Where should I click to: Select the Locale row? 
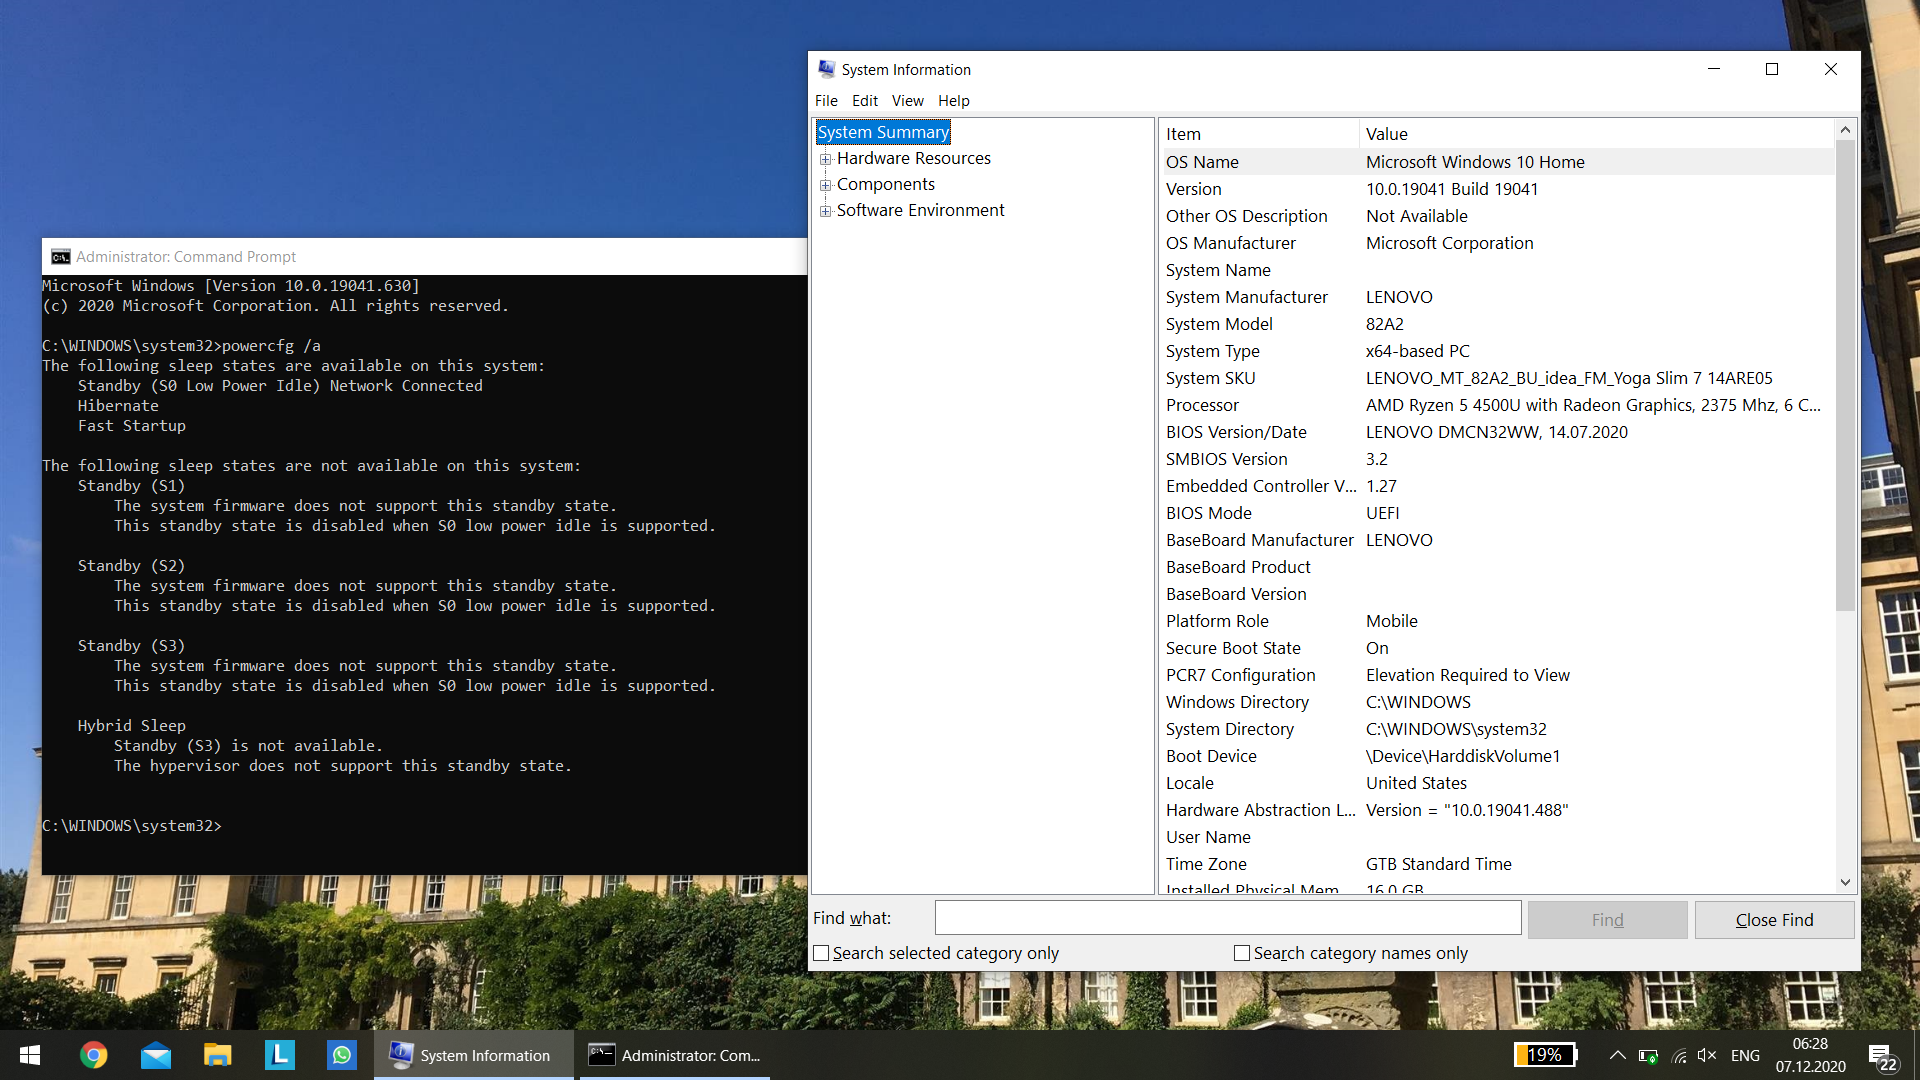1497,783
